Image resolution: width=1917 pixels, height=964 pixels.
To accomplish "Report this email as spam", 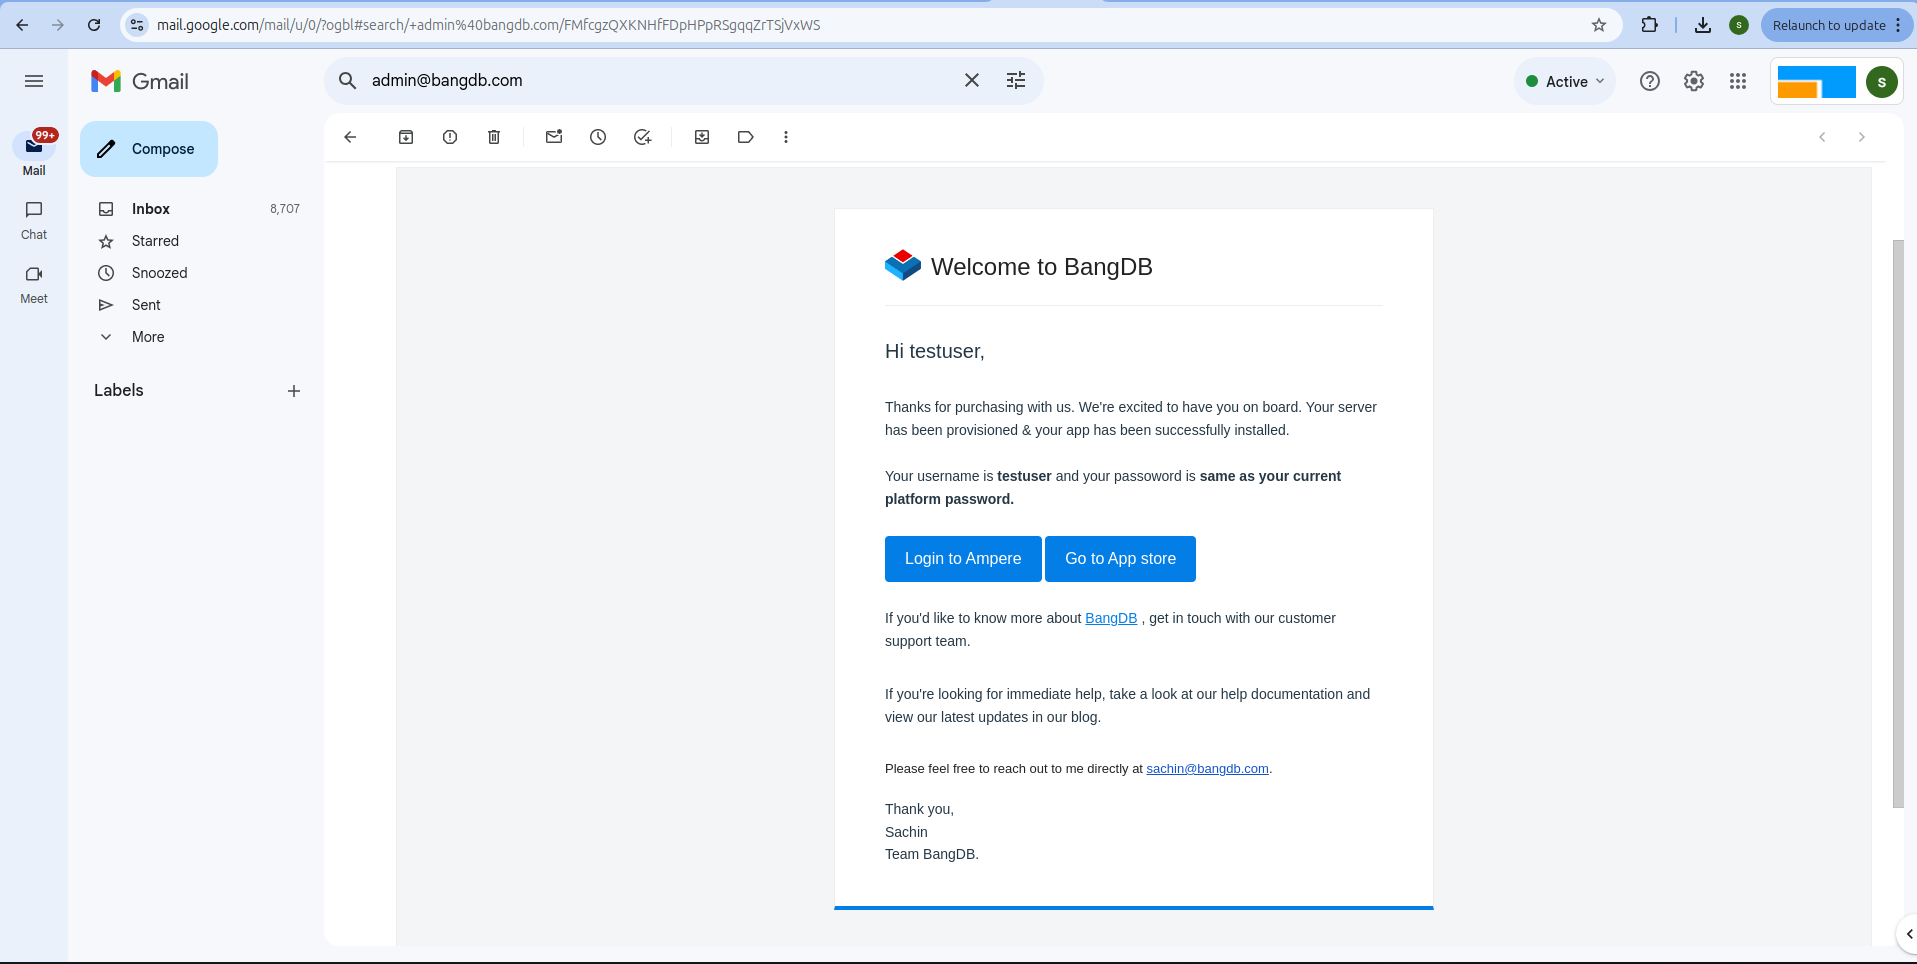I will pyautogui.click(x=450, y=137).
